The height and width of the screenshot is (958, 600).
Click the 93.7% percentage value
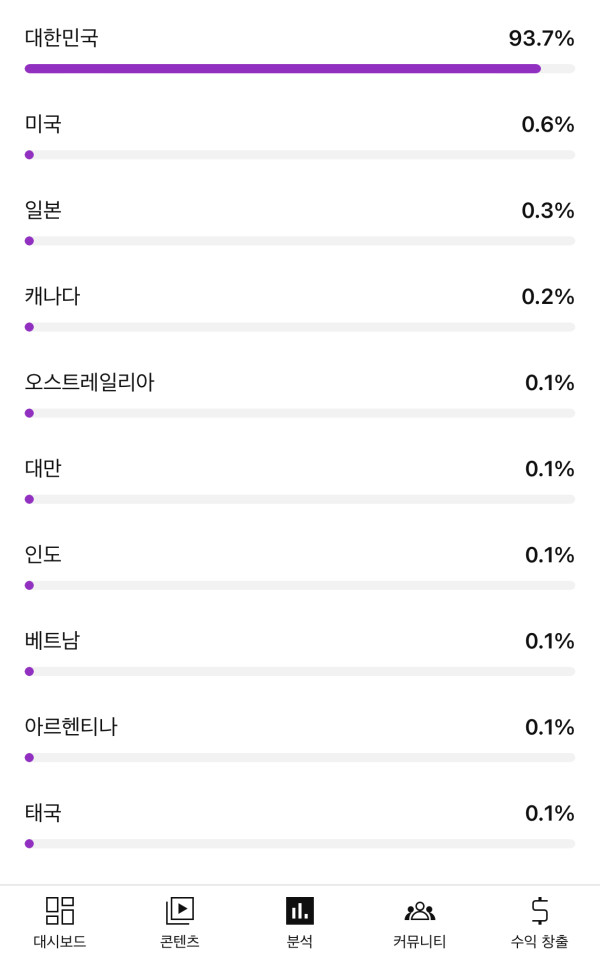(x=541, y=39)
